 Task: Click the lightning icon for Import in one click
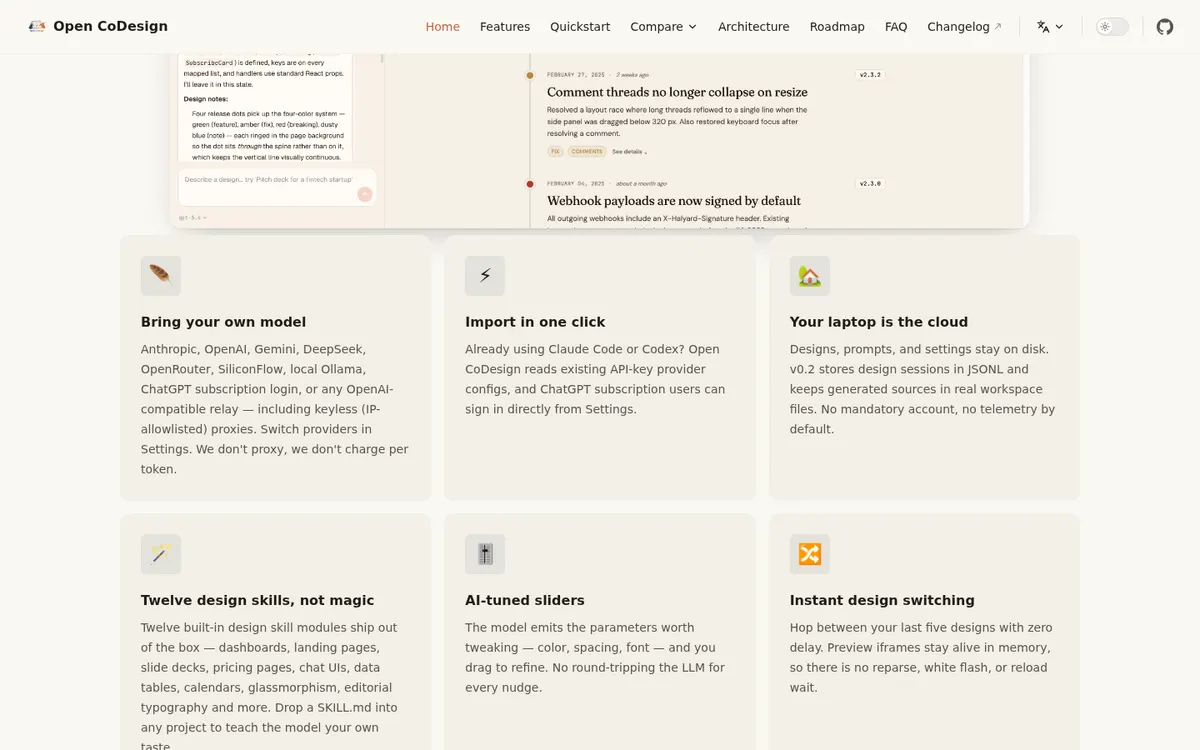click(x=485, y=276)
